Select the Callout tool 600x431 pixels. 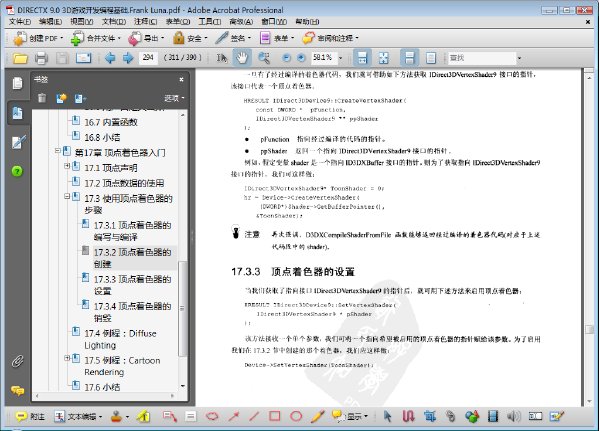click(169, 416)
